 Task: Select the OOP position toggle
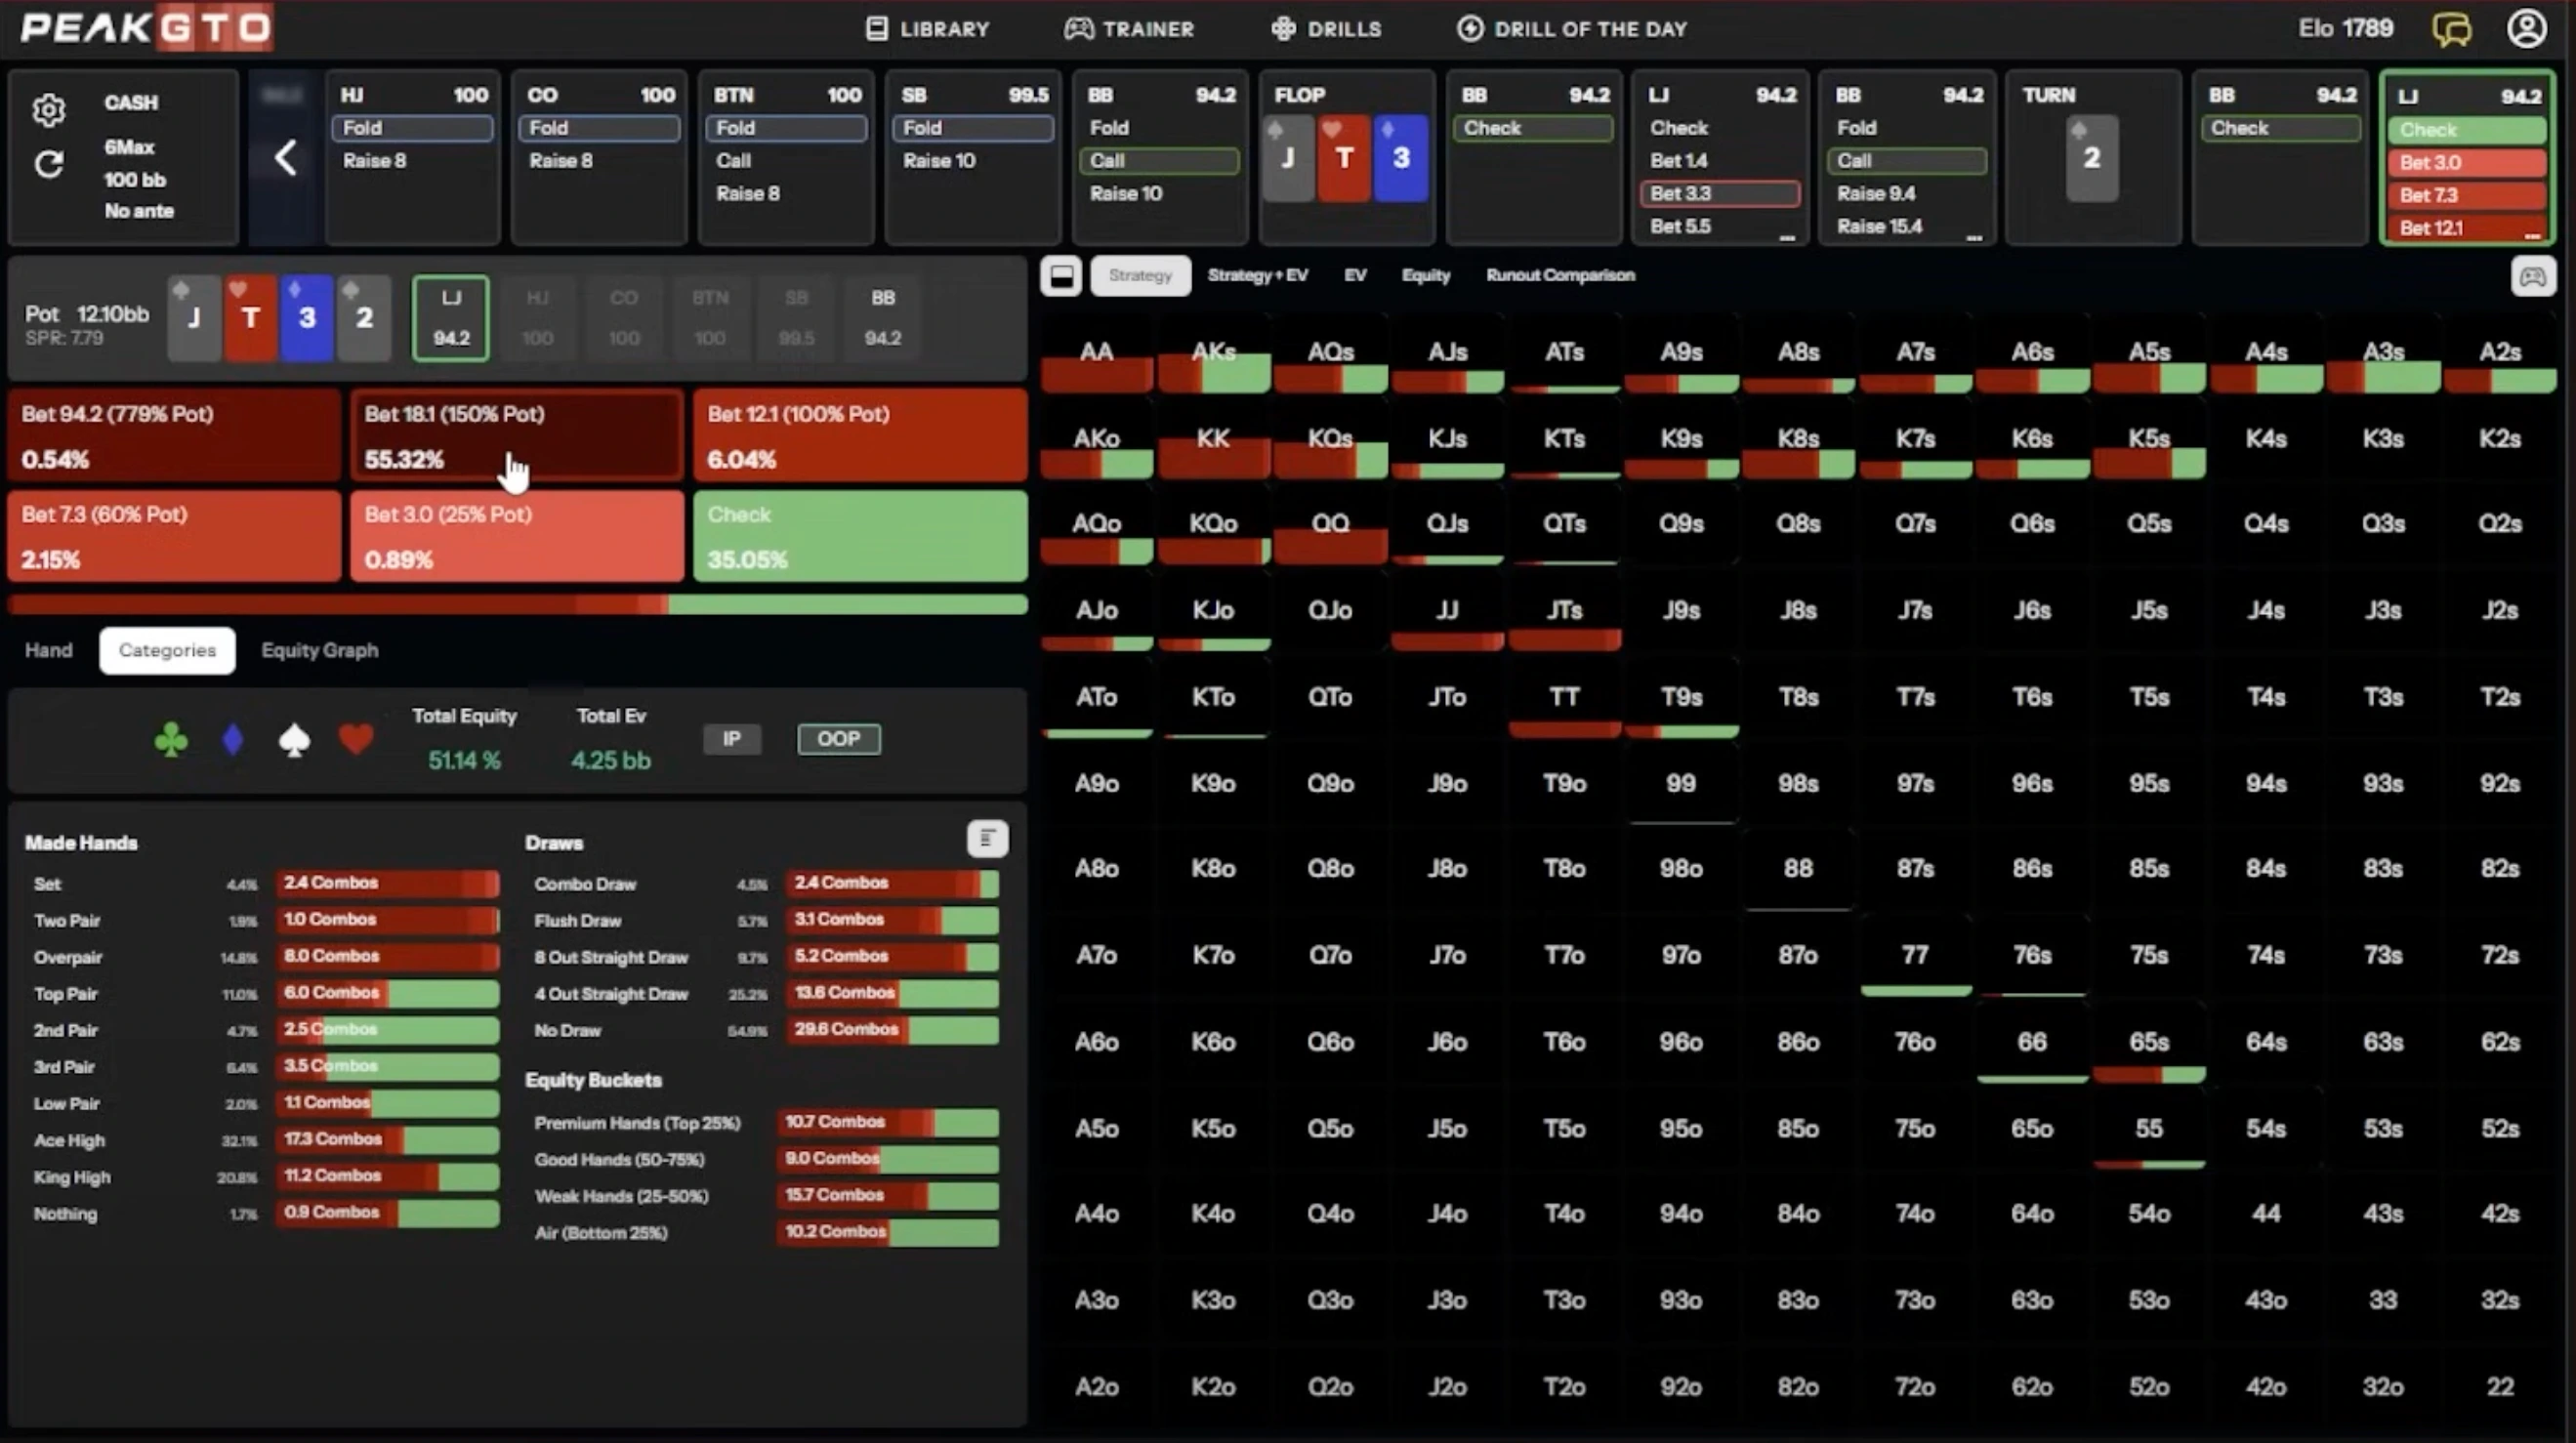(x=838, y=739)
